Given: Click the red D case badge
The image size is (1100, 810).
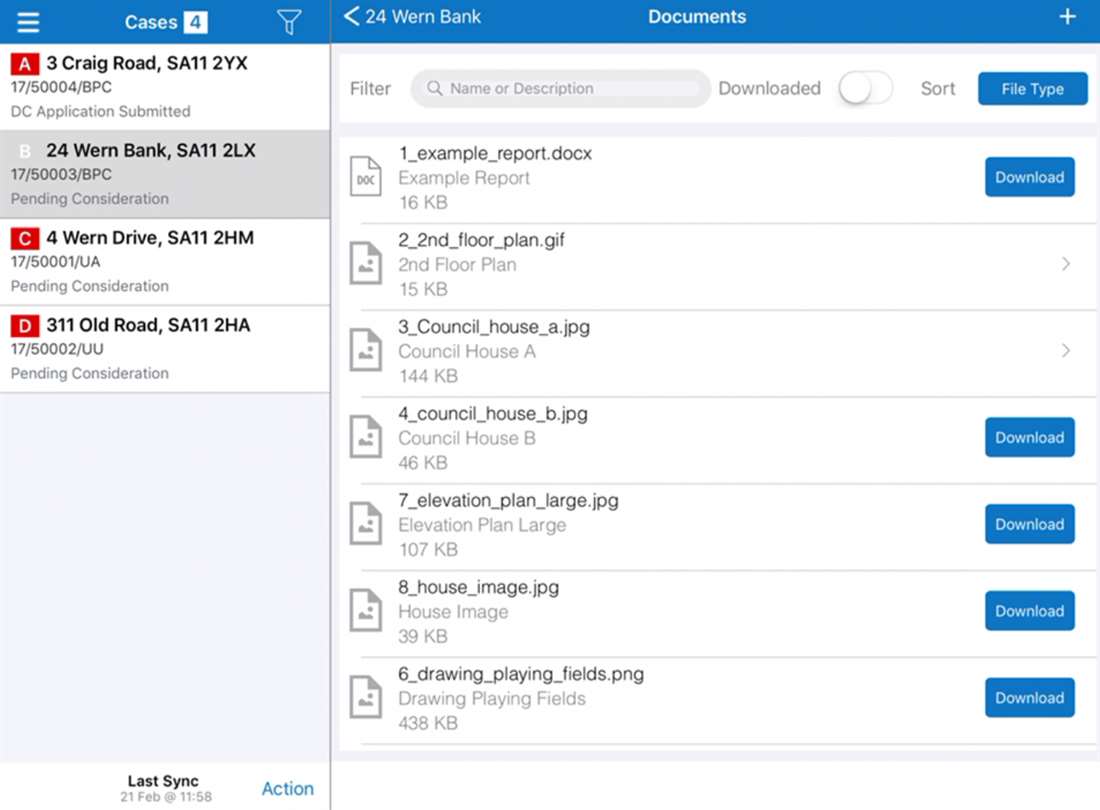Looking at the screenshot, I should pyautogui.click(x=25, y=326).
